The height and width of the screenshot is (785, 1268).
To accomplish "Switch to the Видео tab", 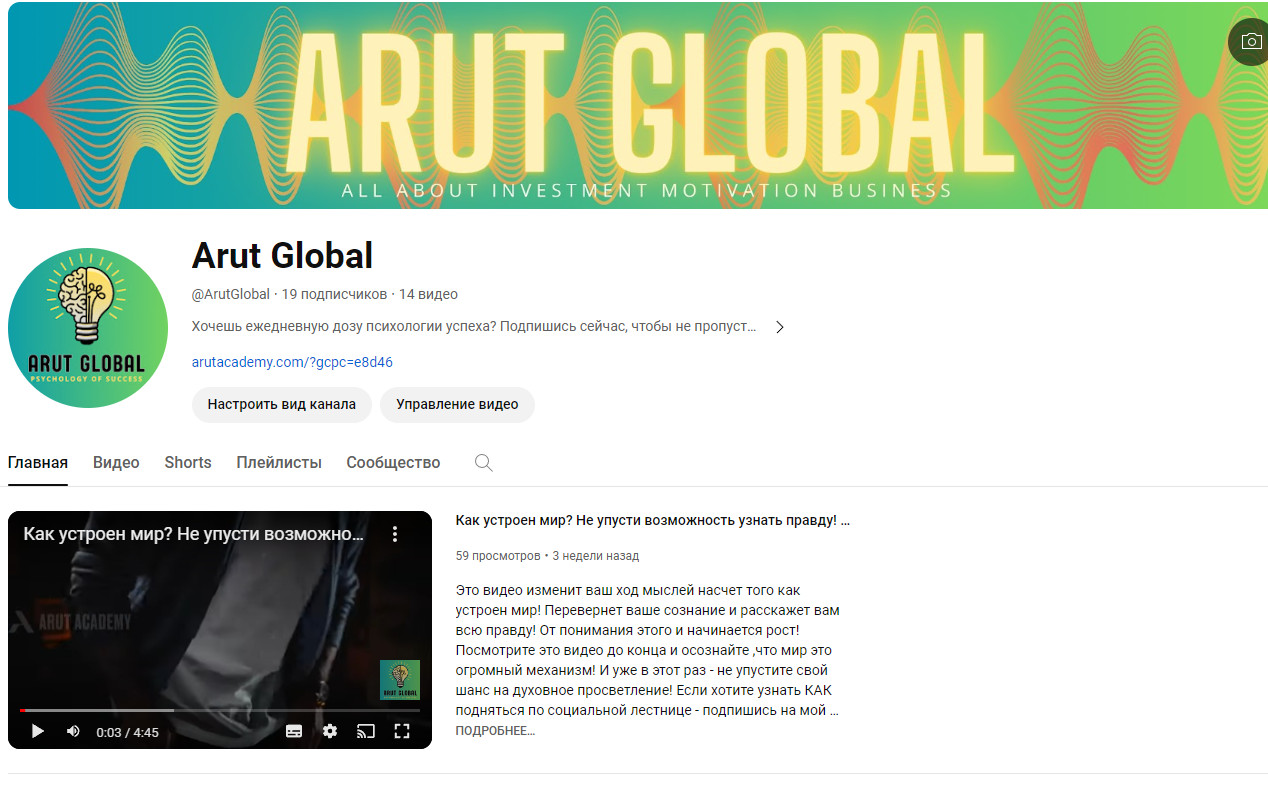I will coord(116,463).
